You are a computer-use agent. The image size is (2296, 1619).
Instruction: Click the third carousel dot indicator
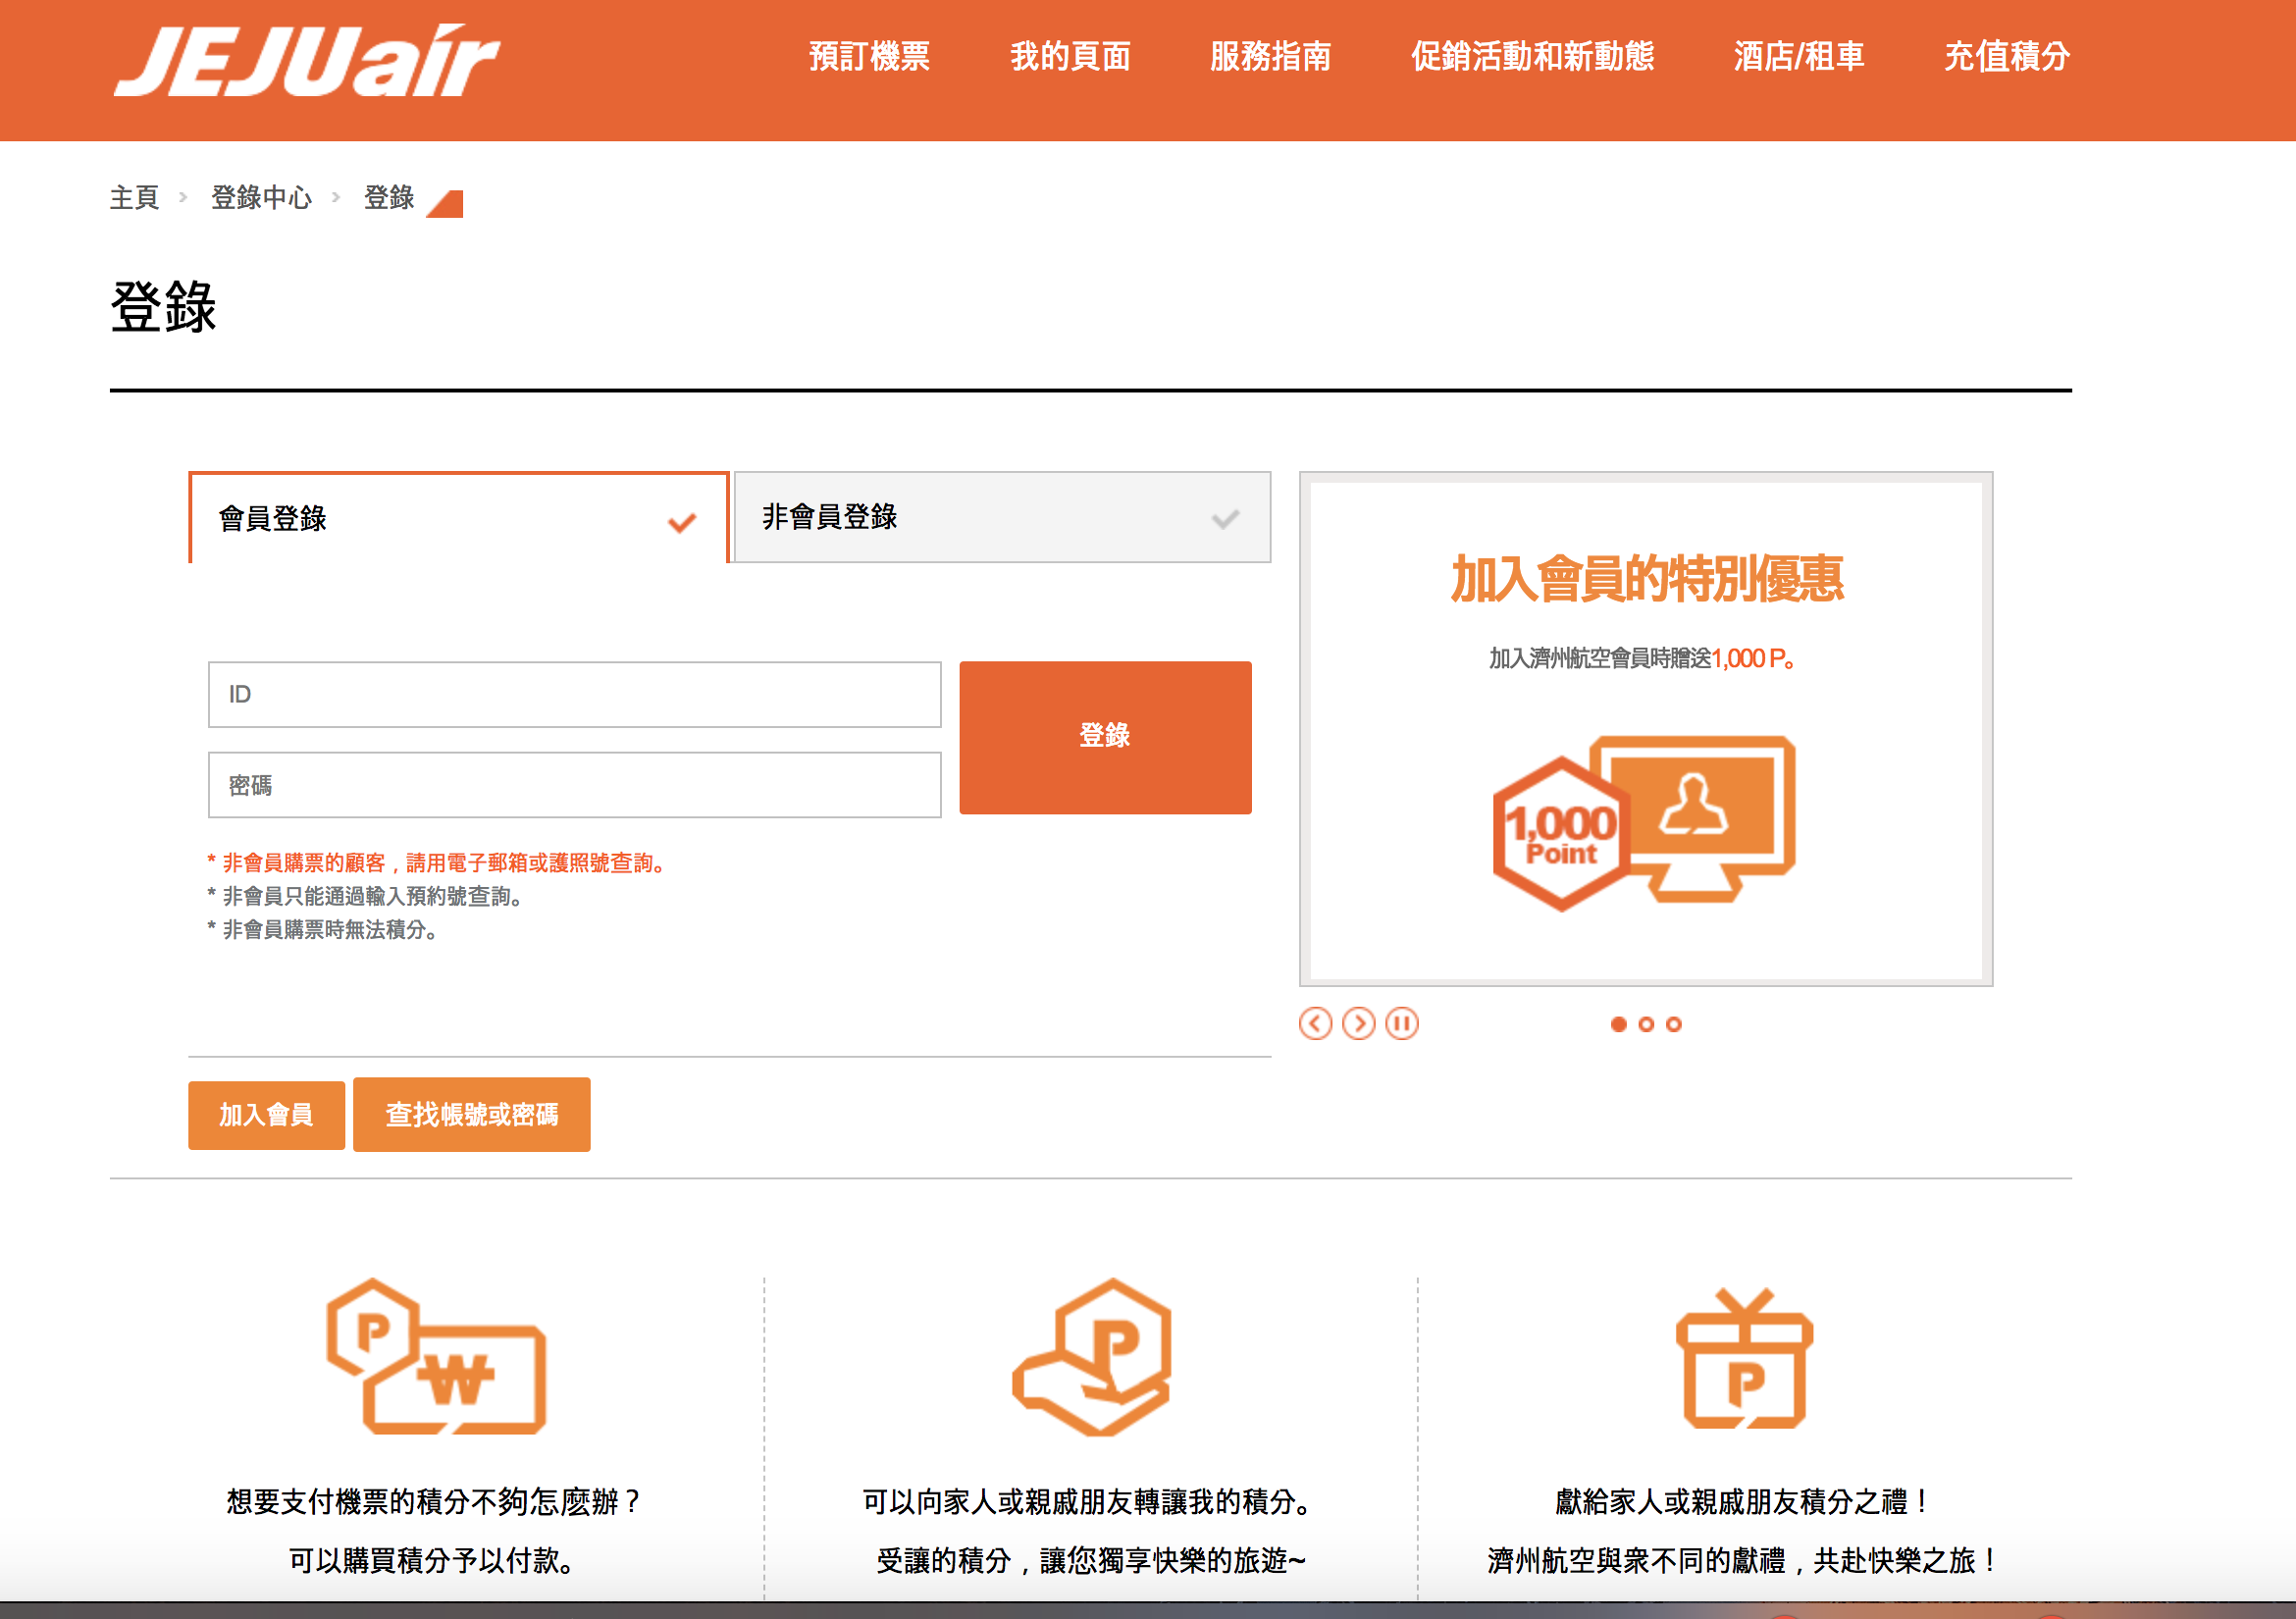[1674, 1025]
